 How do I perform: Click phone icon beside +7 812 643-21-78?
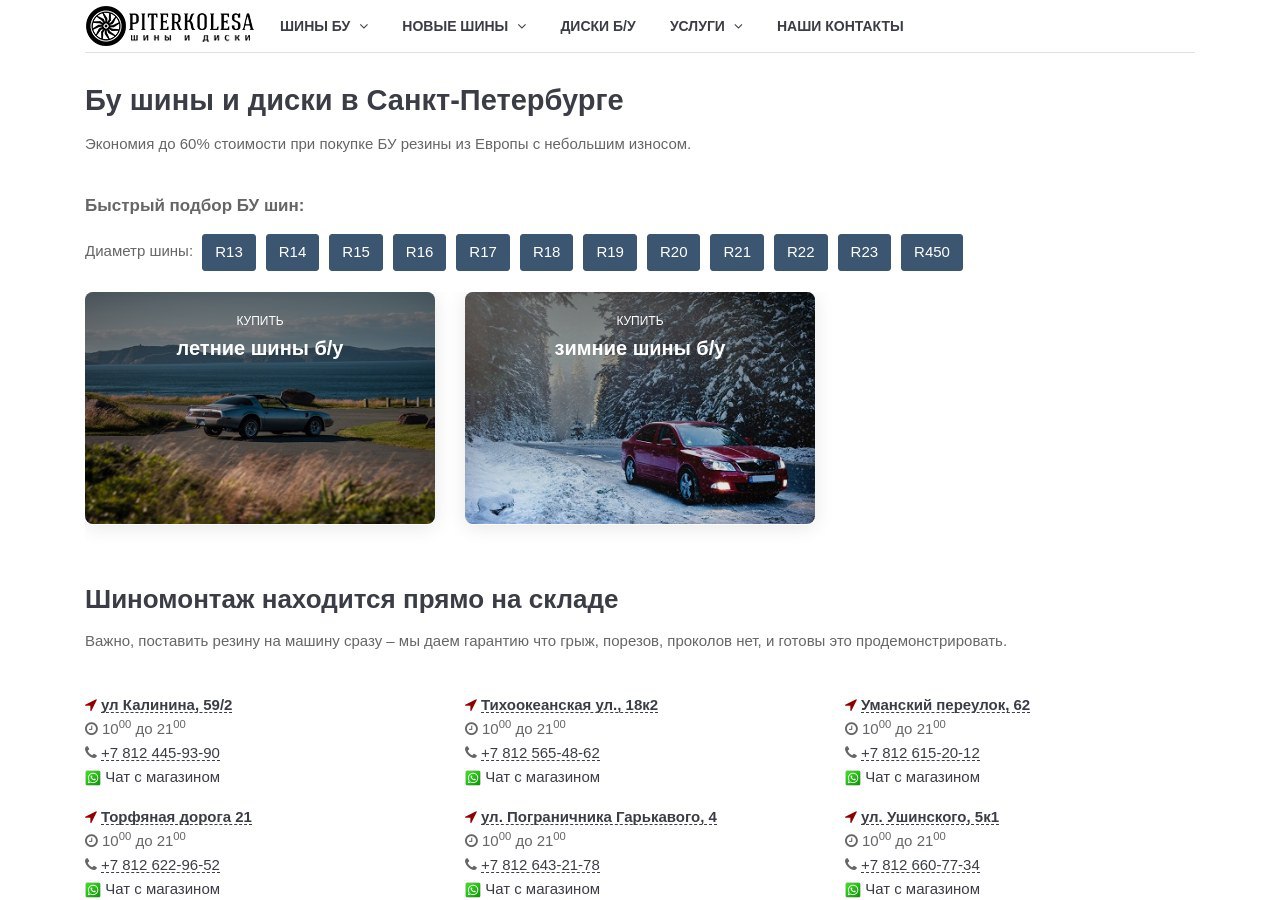(x=471, y=865)
